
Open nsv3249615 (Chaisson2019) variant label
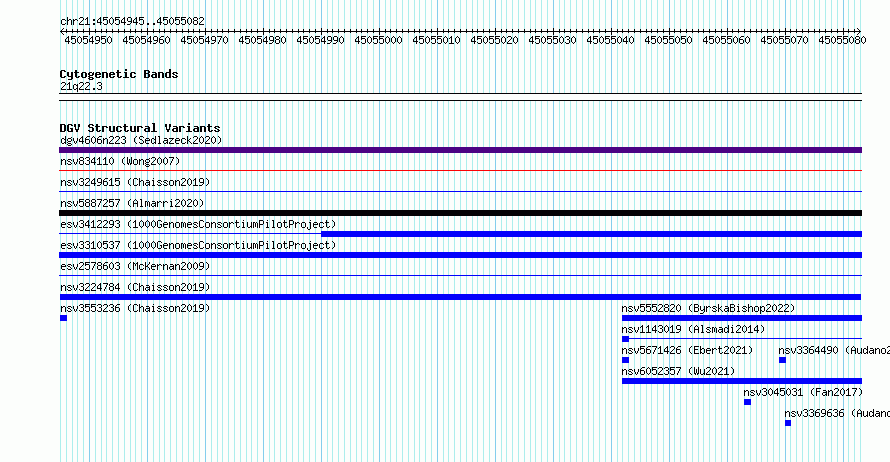(x=135, y=182)
